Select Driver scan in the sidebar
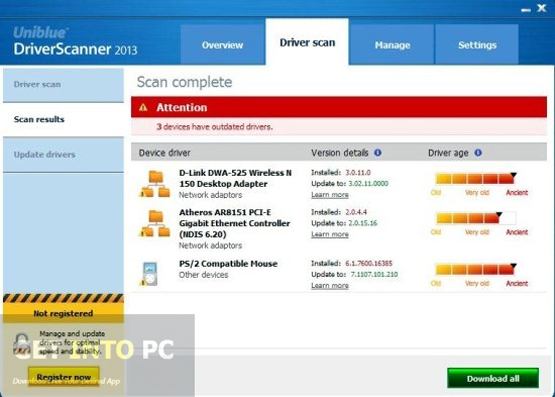 (63, 85)
